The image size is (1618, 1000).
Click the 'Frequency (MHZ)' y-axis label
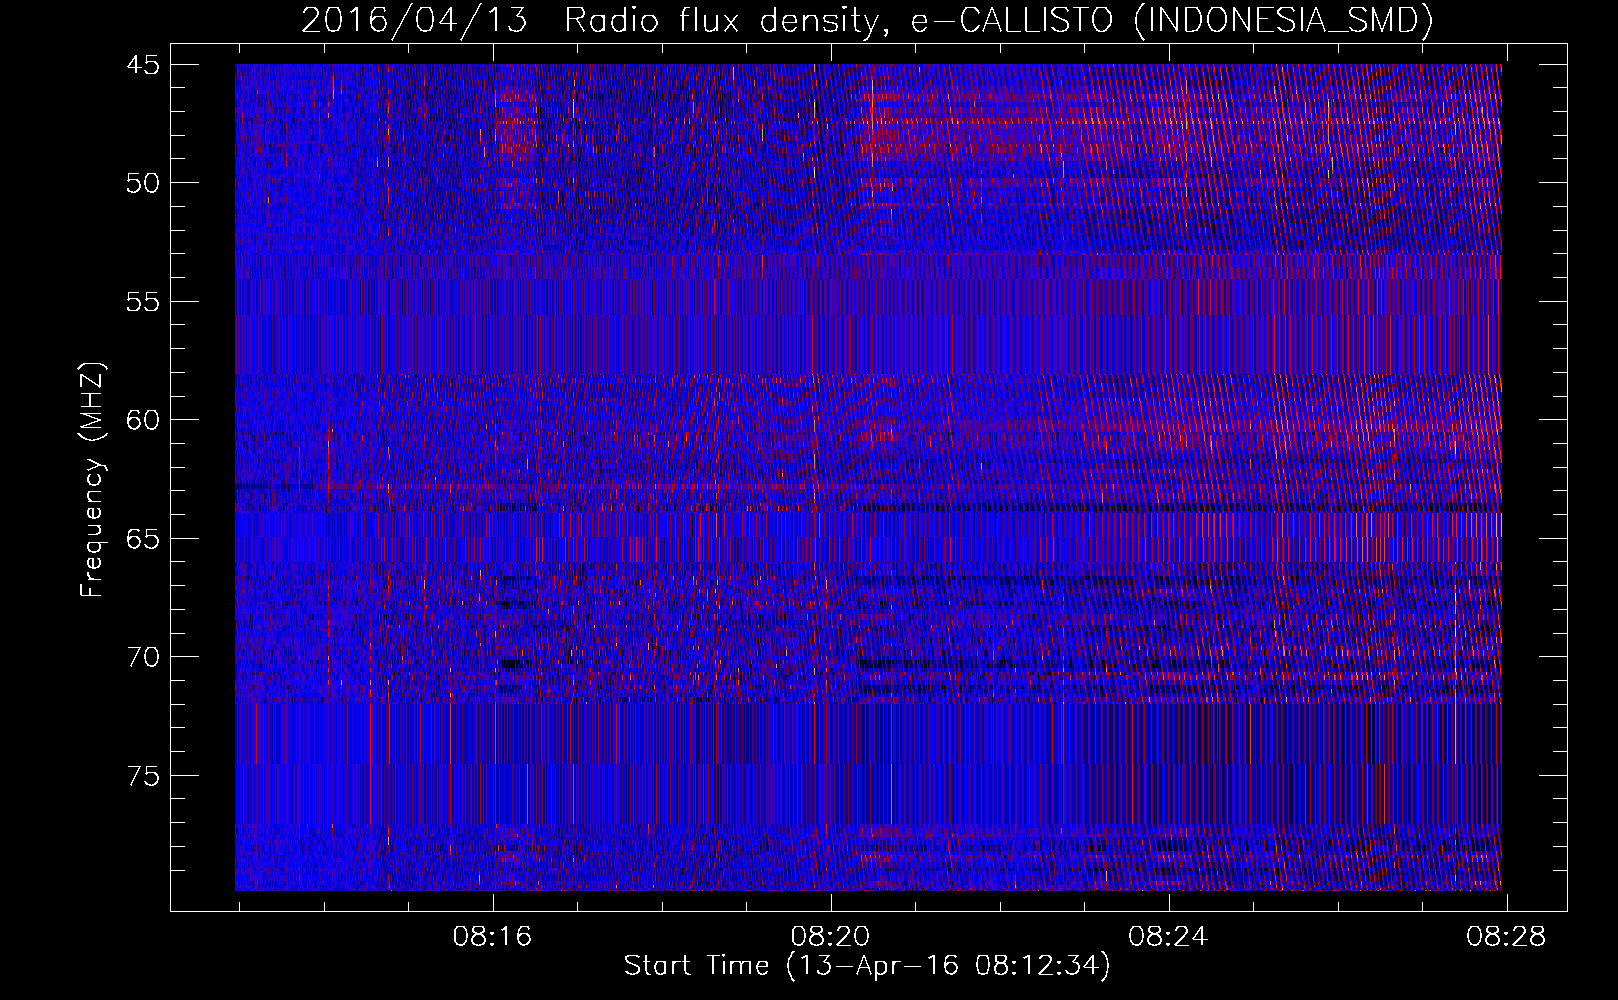tap(92, 480)
